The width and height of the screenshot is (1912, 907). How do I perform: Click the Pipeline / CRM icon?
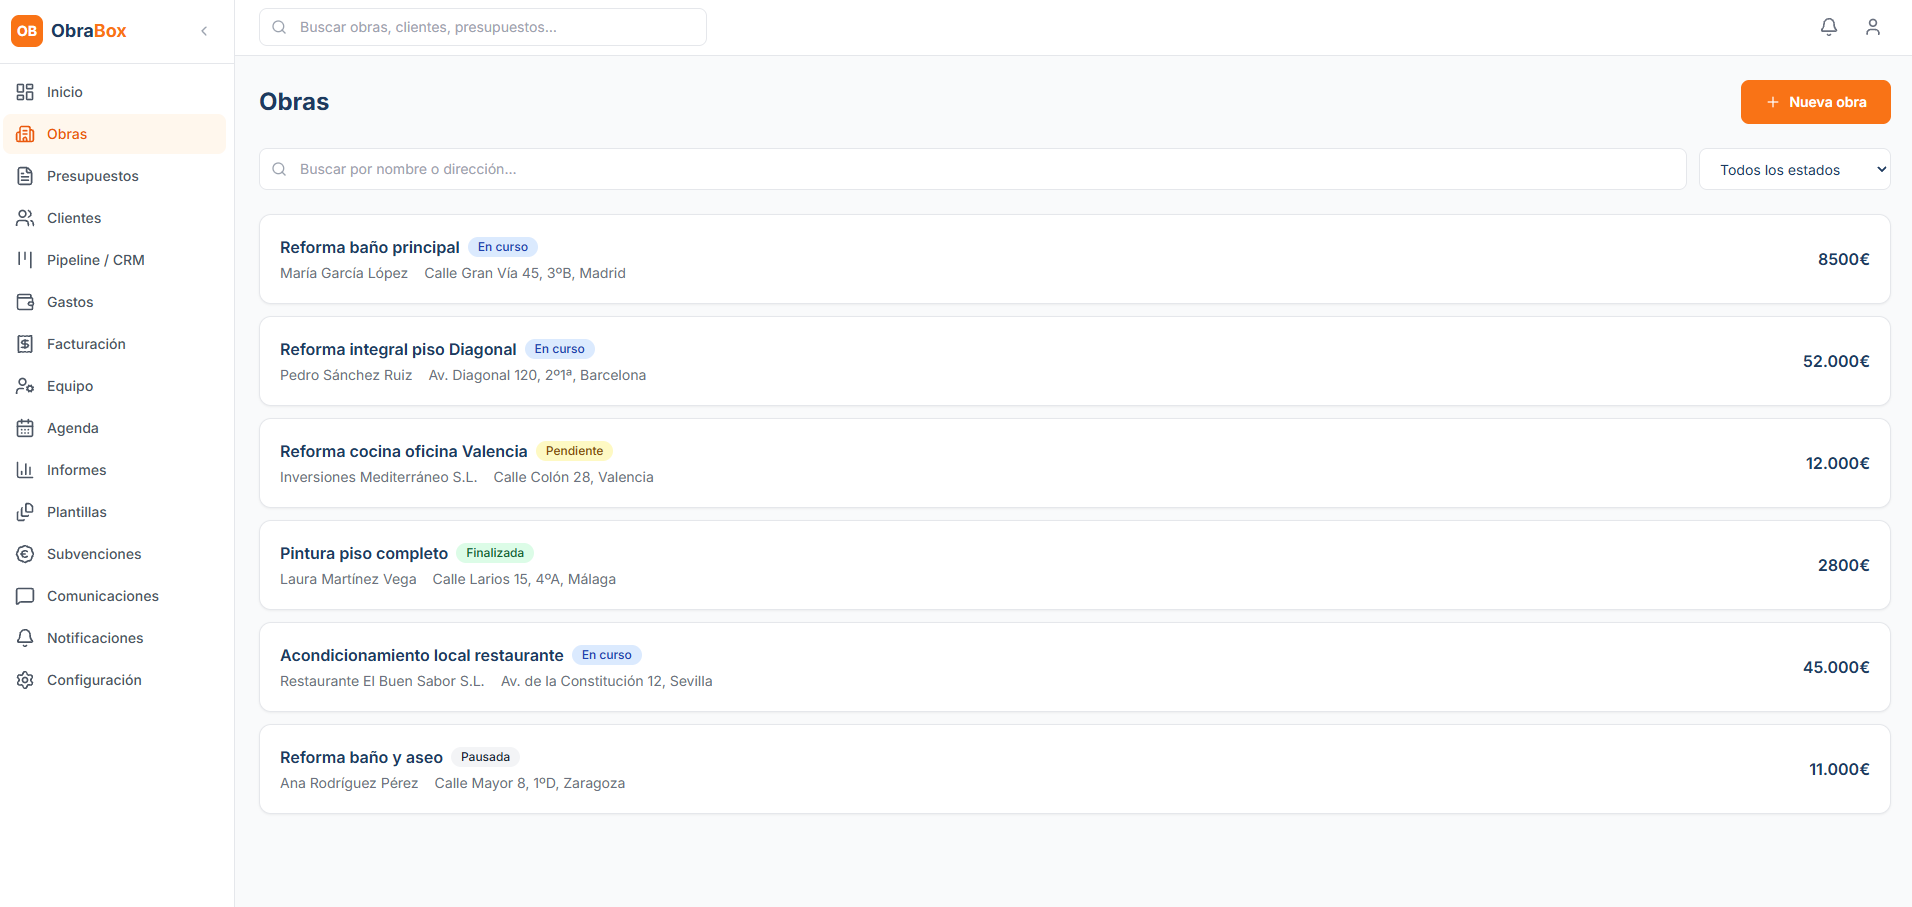(x=25, y=260)
